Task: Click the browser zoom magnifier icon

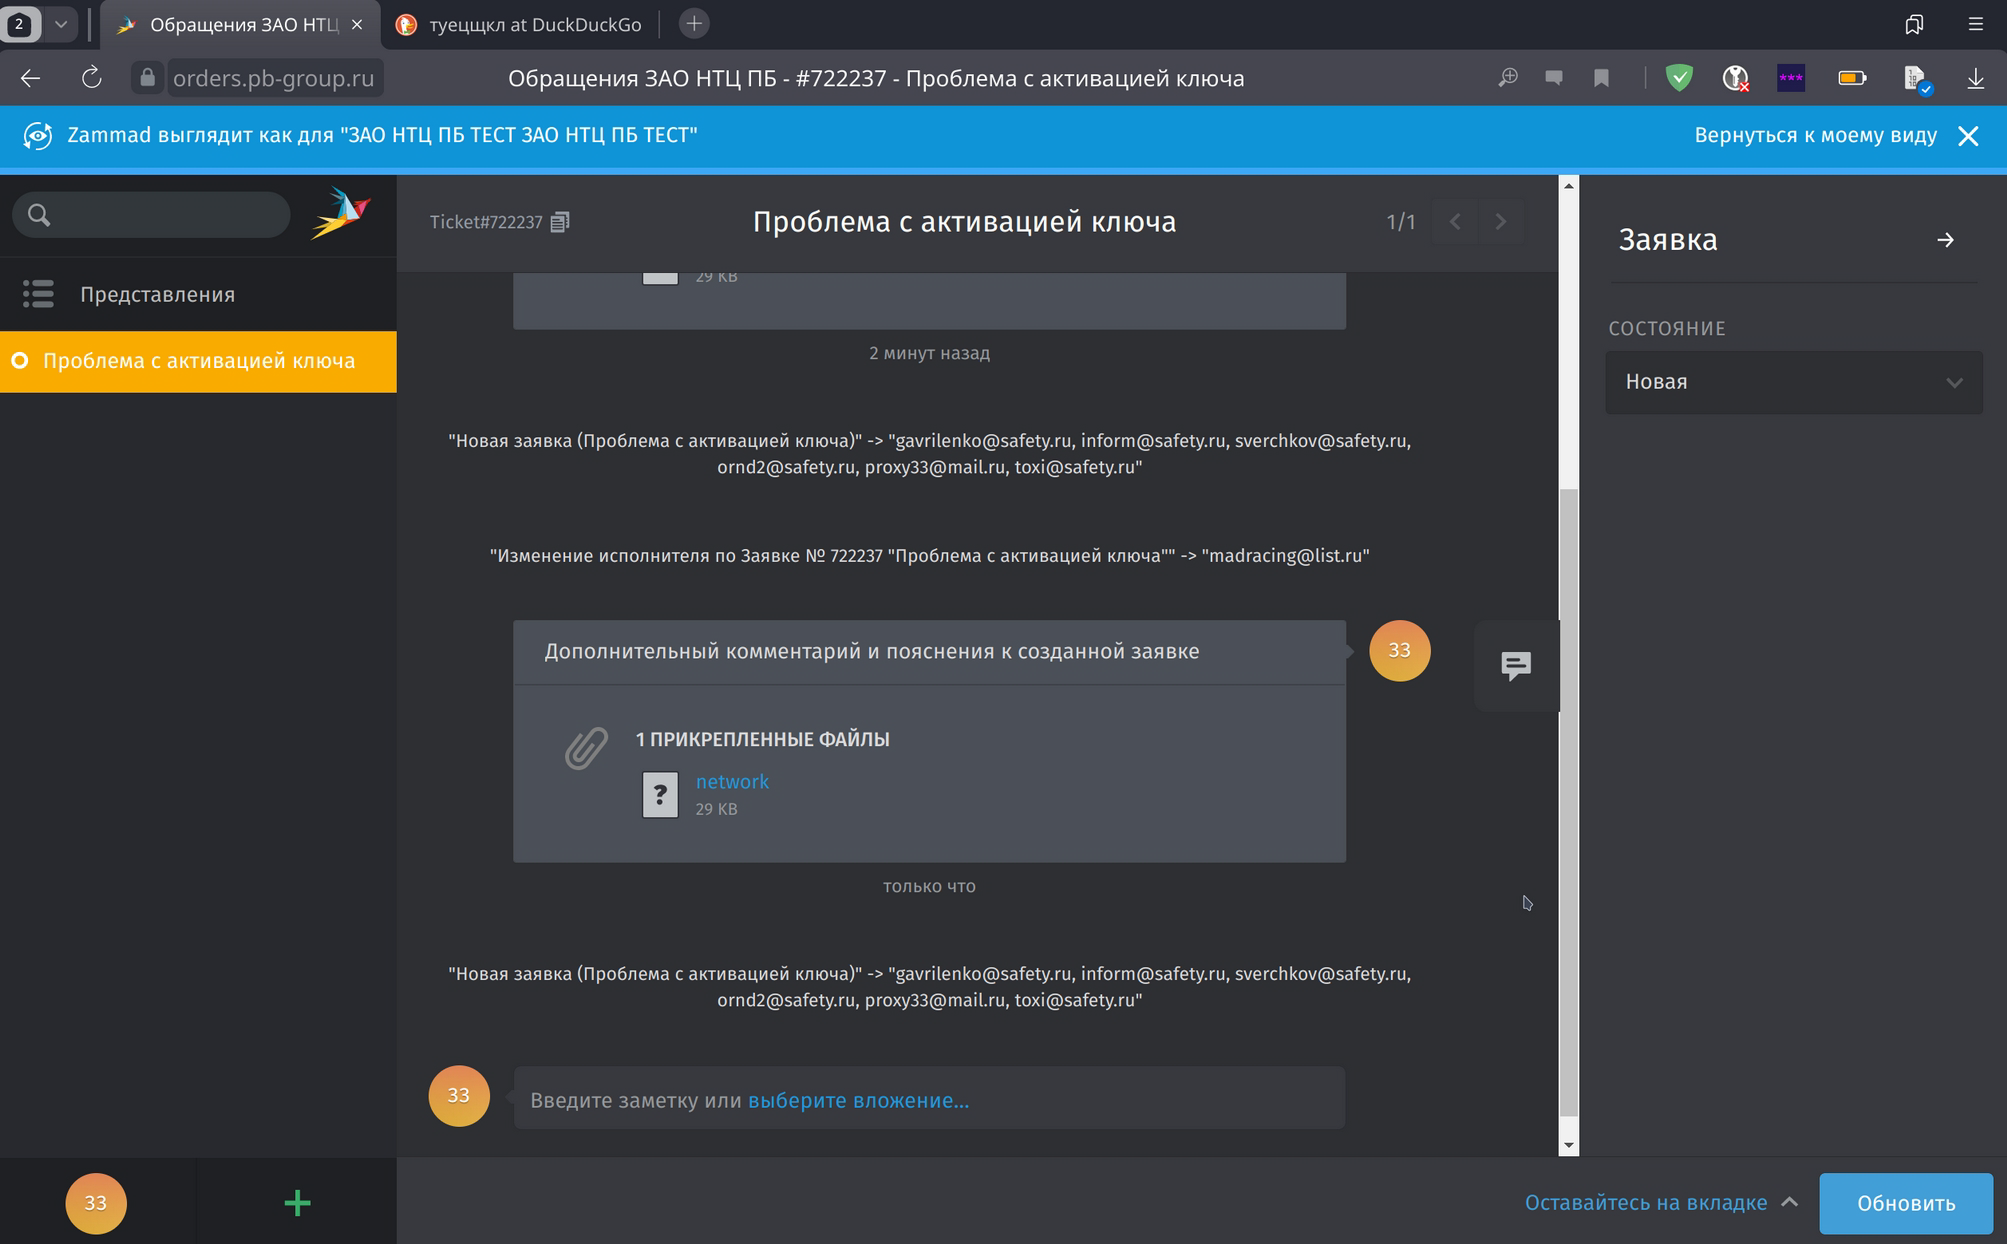Action: point(1508,78)
